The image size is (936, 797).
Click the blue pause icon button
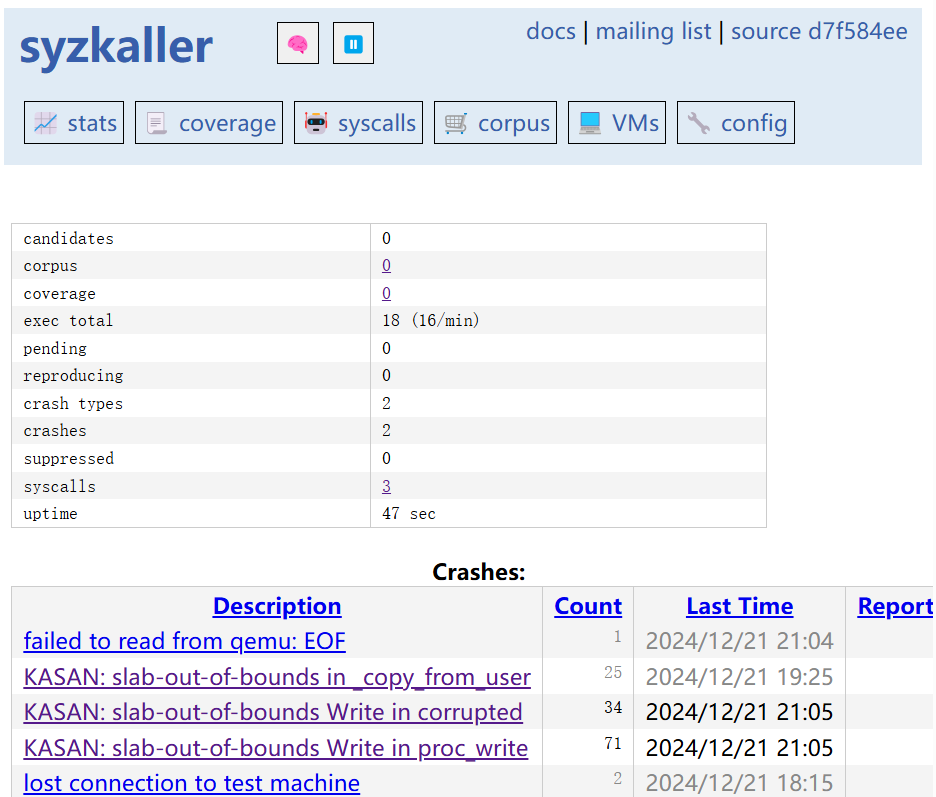pos(353,43)
